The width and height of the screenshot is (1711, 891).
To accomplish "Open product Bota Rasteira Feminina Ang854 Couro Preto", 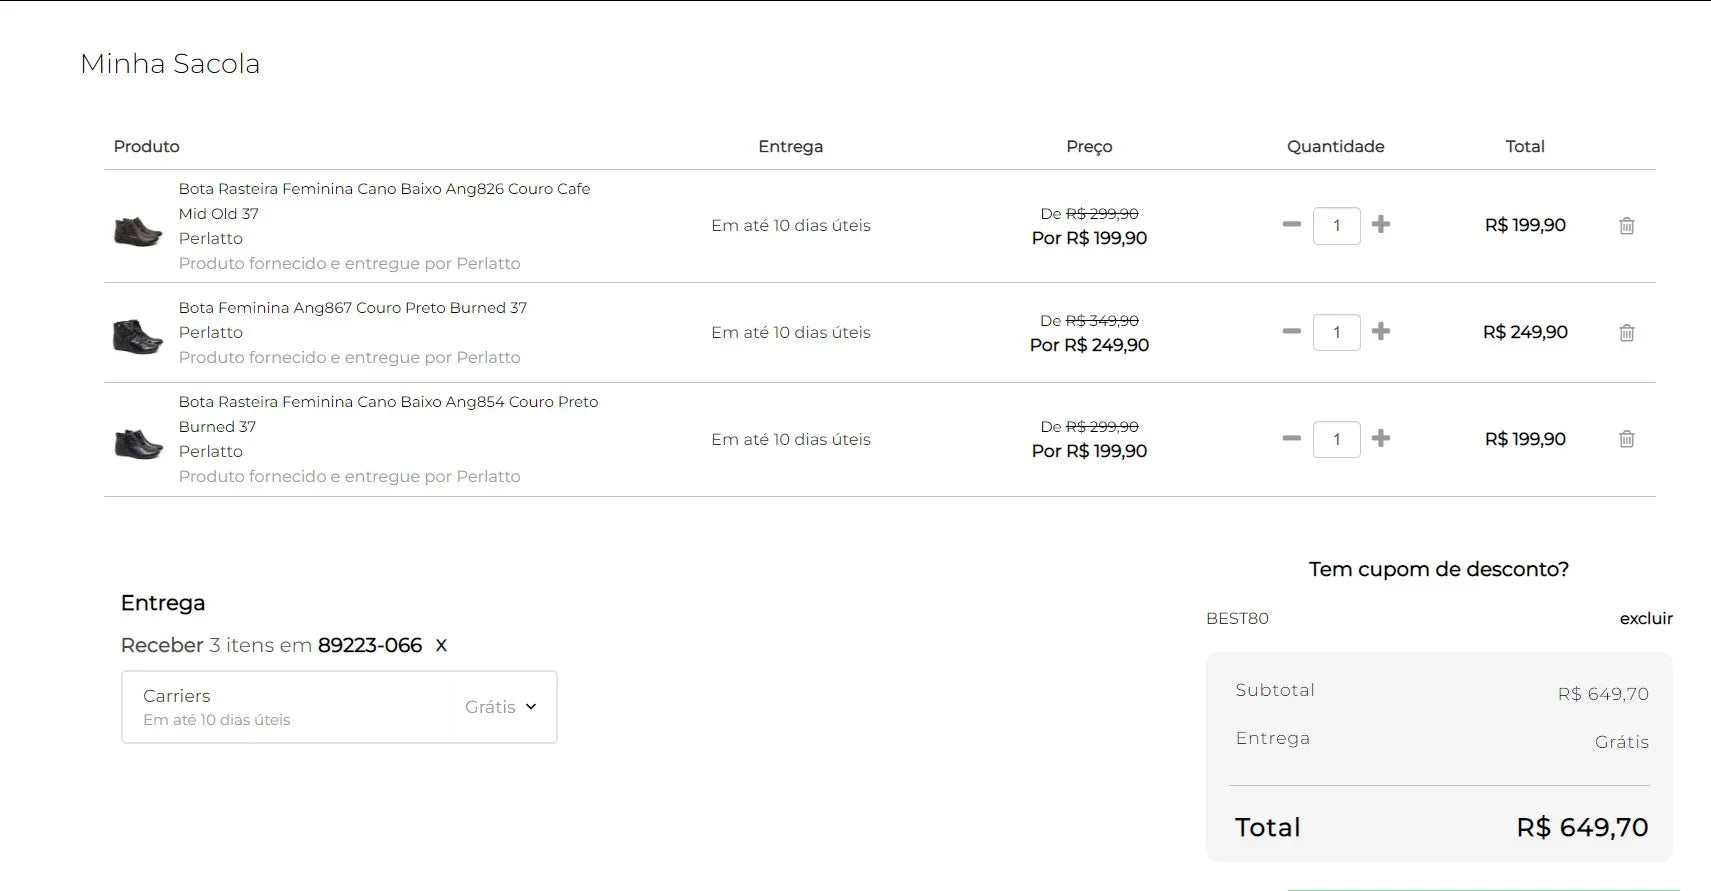I will pyautogui.click(x=388, y=414).
